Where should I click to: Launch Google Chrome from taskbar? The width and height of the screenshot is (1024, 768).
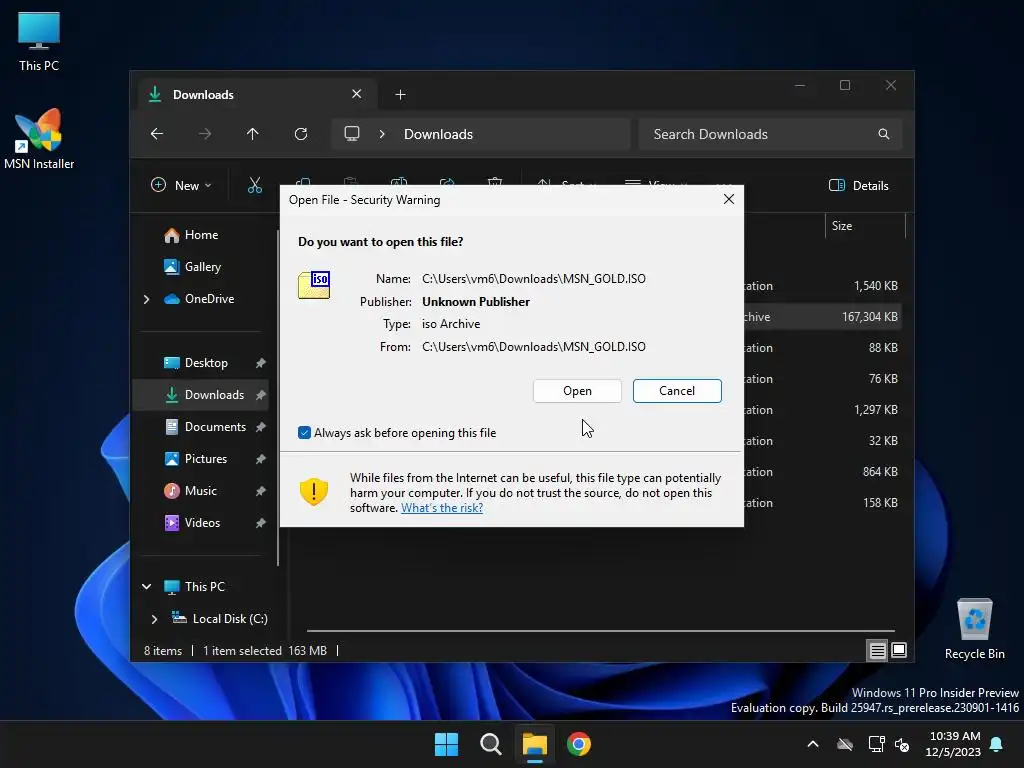tap(579, 744)
